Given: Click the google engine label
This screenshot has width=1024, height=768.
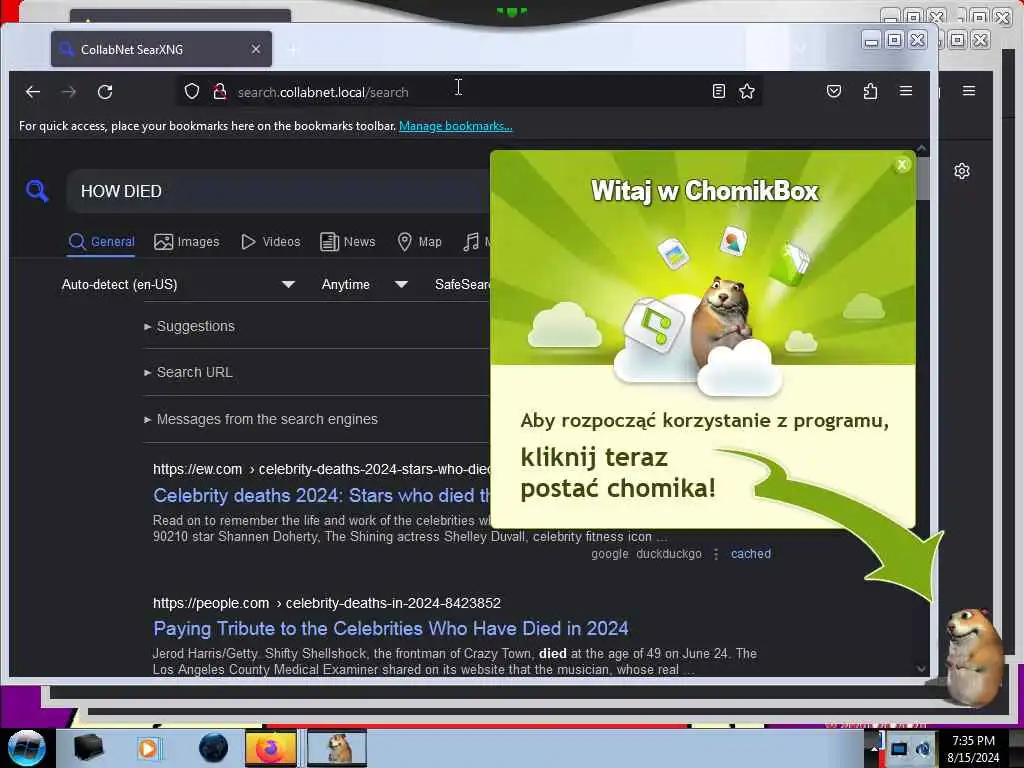Looking at the screenshot, I should (610, 554).
